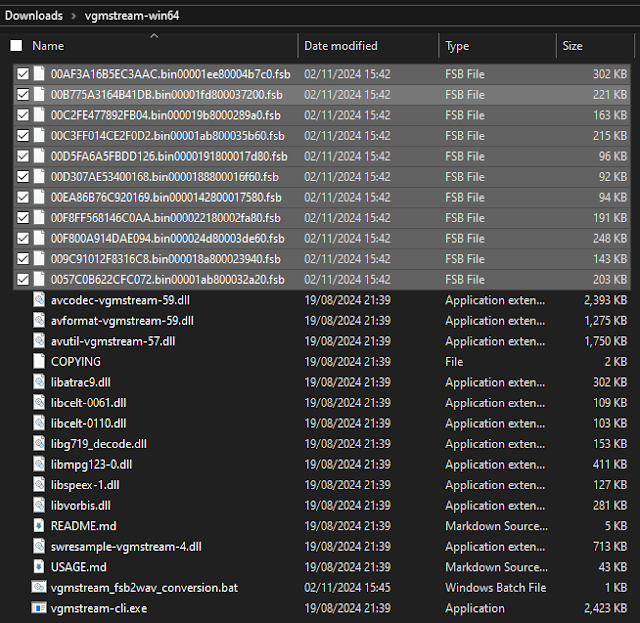
Task: Select the vgmstream-cli.exe file name
Action: [x=99, y=608]
